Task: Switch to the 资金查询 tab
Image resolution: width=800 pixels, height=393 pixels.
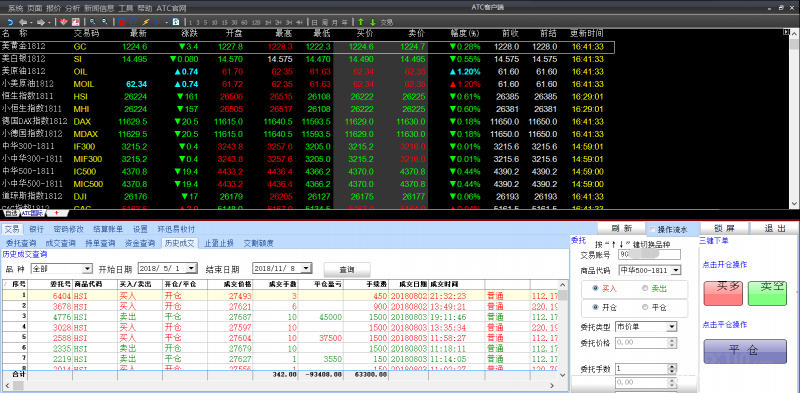Action: point(140,243)
